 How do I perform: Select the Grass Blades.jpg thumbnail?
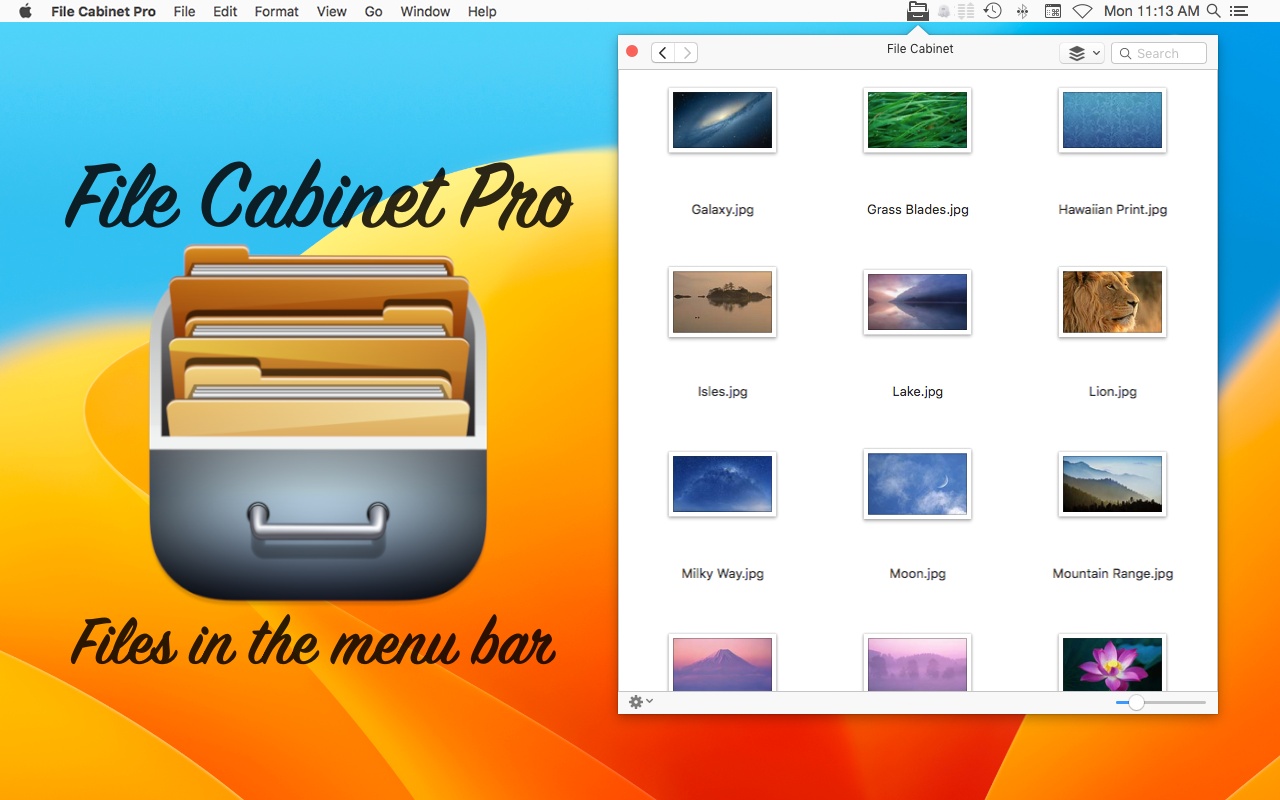pyautogui.click(x=917, y=120)
